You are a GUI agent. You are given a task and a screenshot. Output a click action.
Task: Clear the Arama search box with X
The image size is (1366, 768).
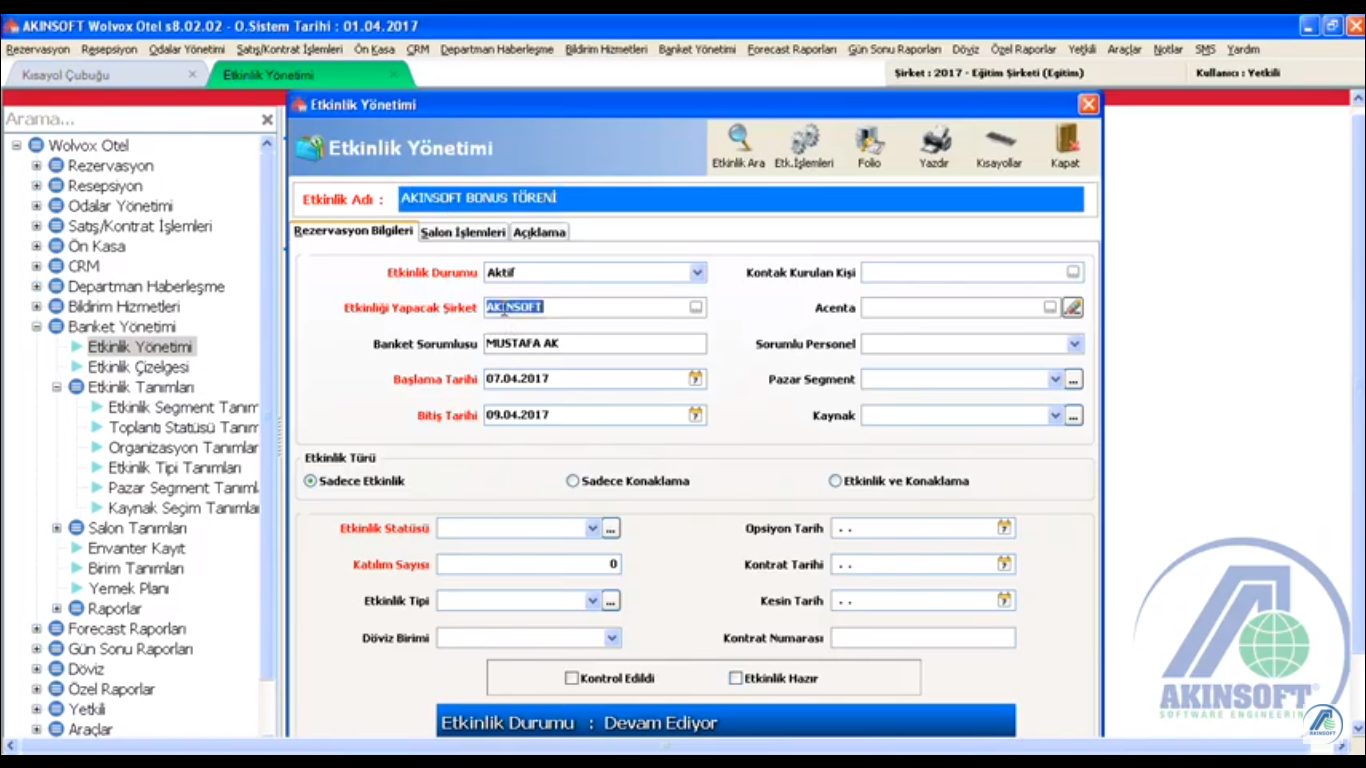pyautogui.click(x=267, y=120)
